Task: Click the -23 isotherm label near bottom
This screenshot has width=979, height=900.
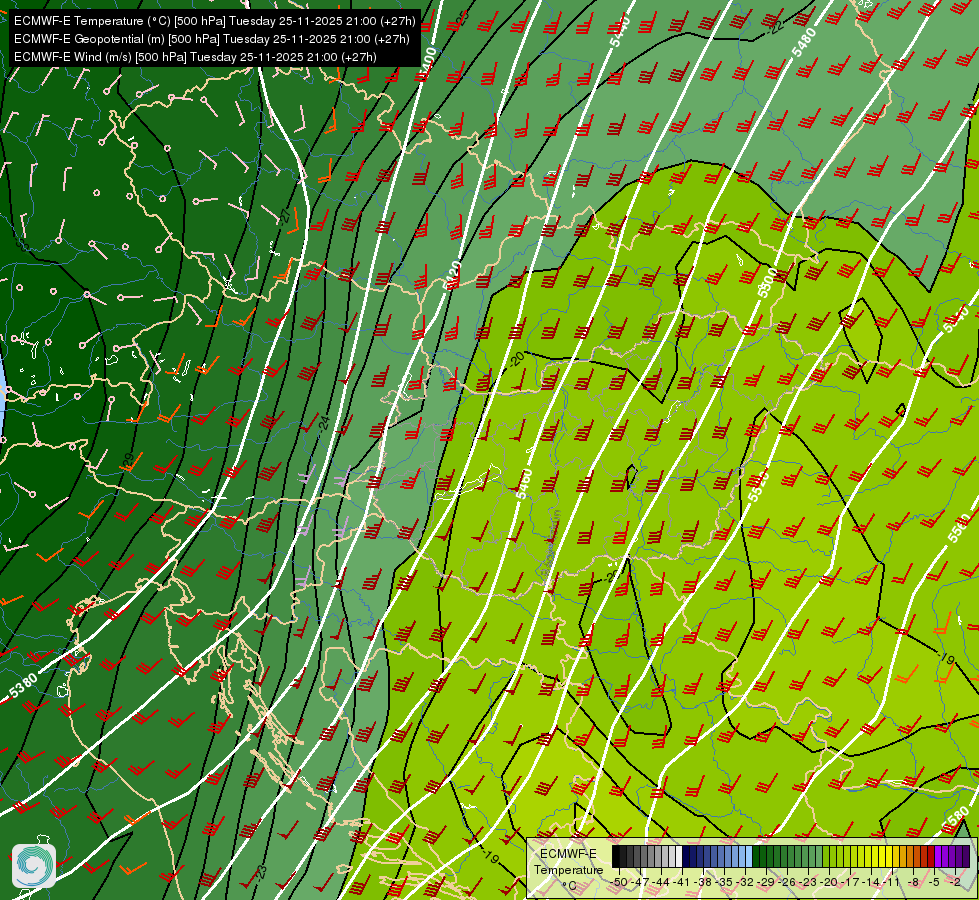Action: tap(261, 871)
